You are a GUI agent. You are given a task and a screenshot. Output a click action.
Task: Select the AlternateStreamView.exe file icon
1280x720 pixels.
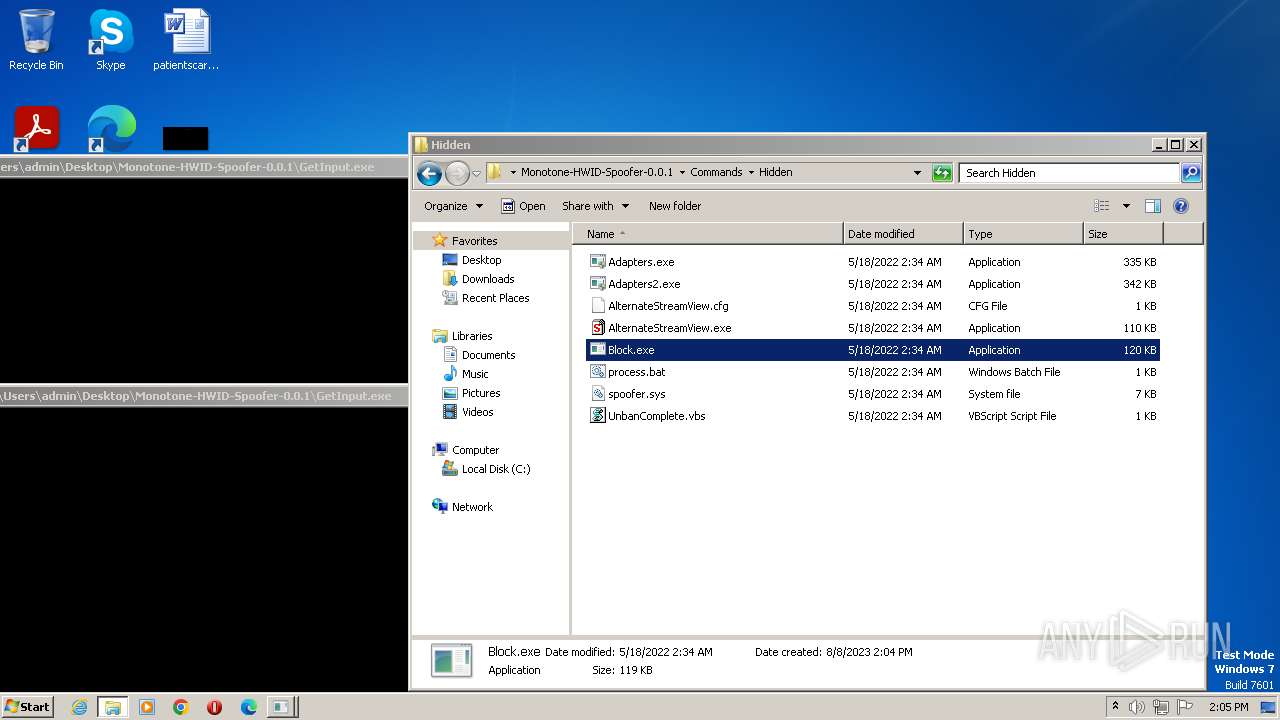pos(598,328)
